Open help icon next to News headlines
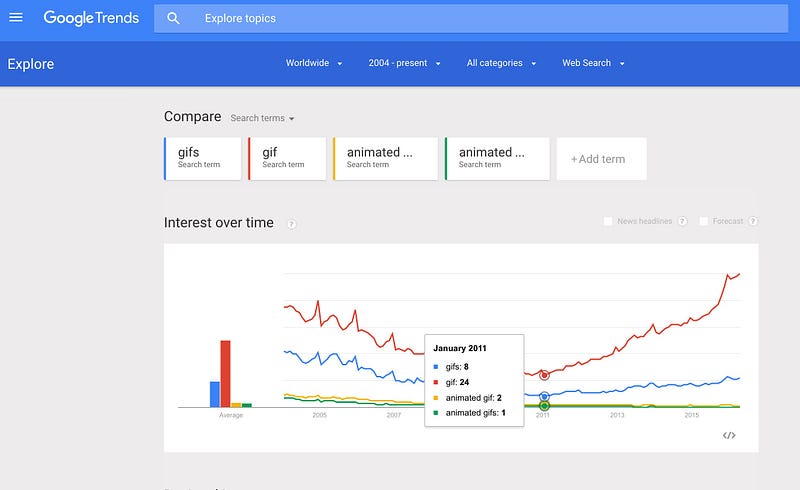Viewport: 800px width, 490px height. 683,221
